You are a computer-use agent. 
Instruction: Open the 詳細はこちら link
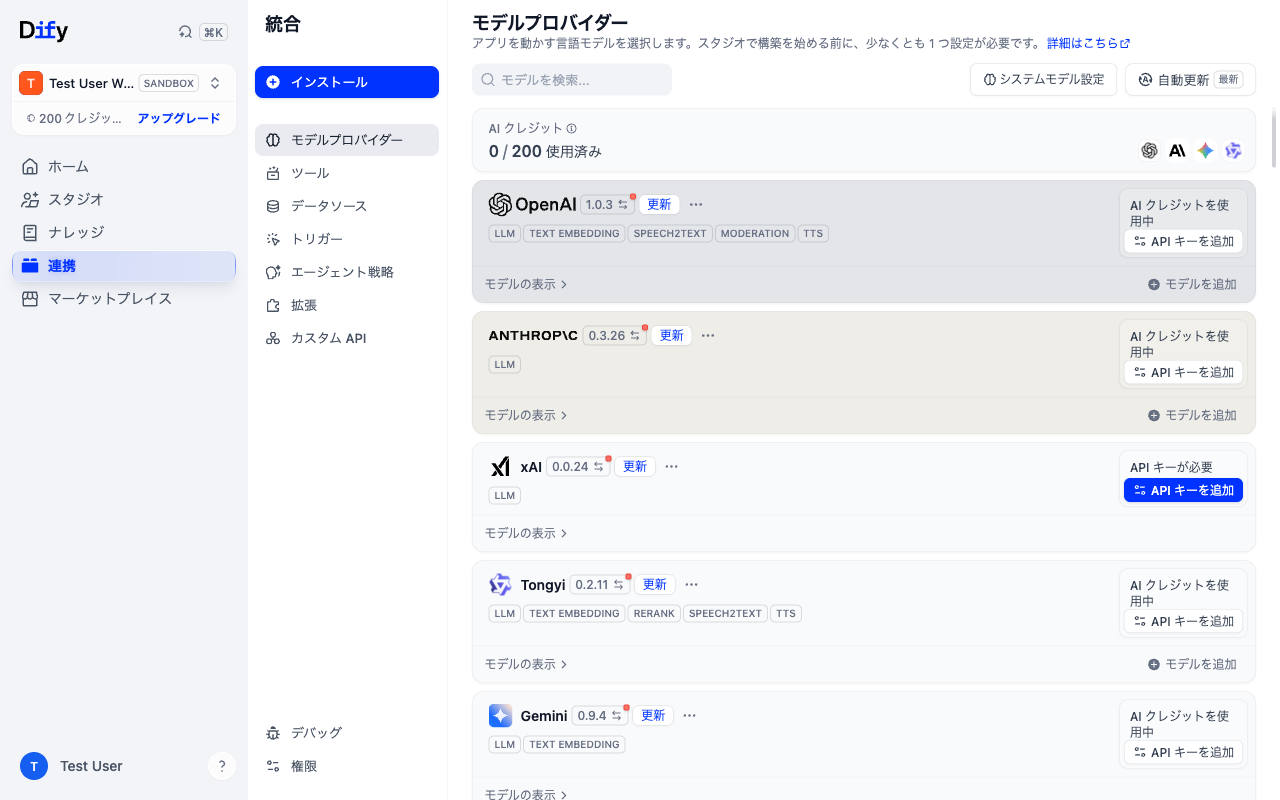tap(1088, 44)
